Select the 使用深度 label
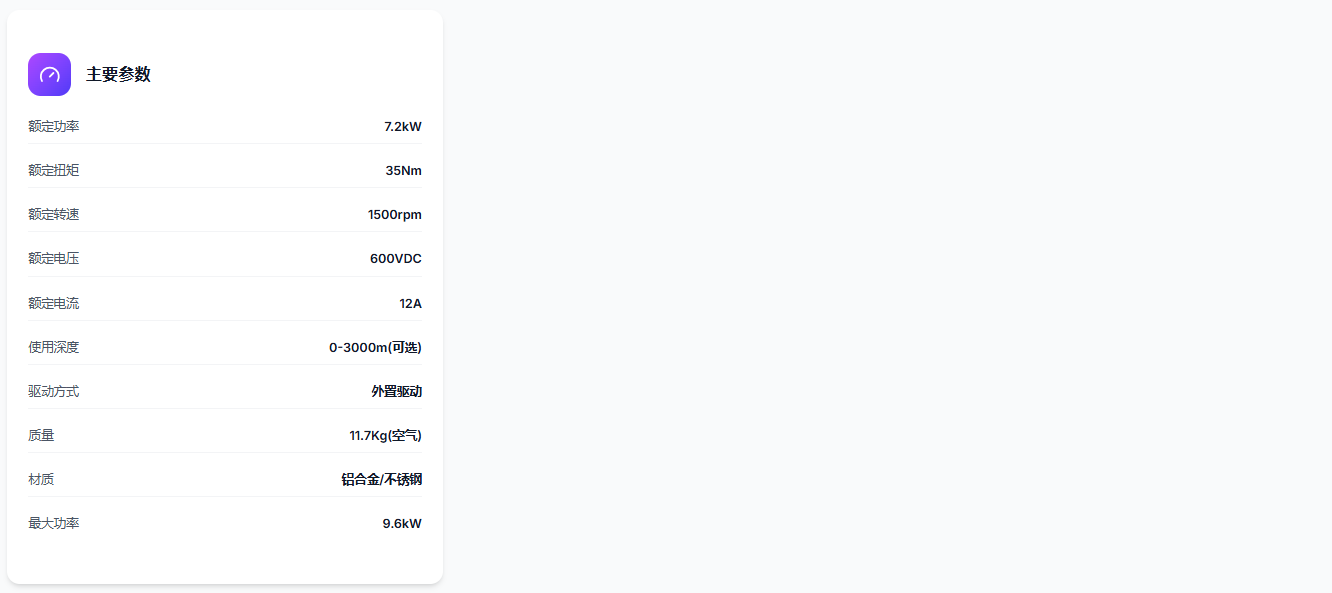 pos(54,348)
